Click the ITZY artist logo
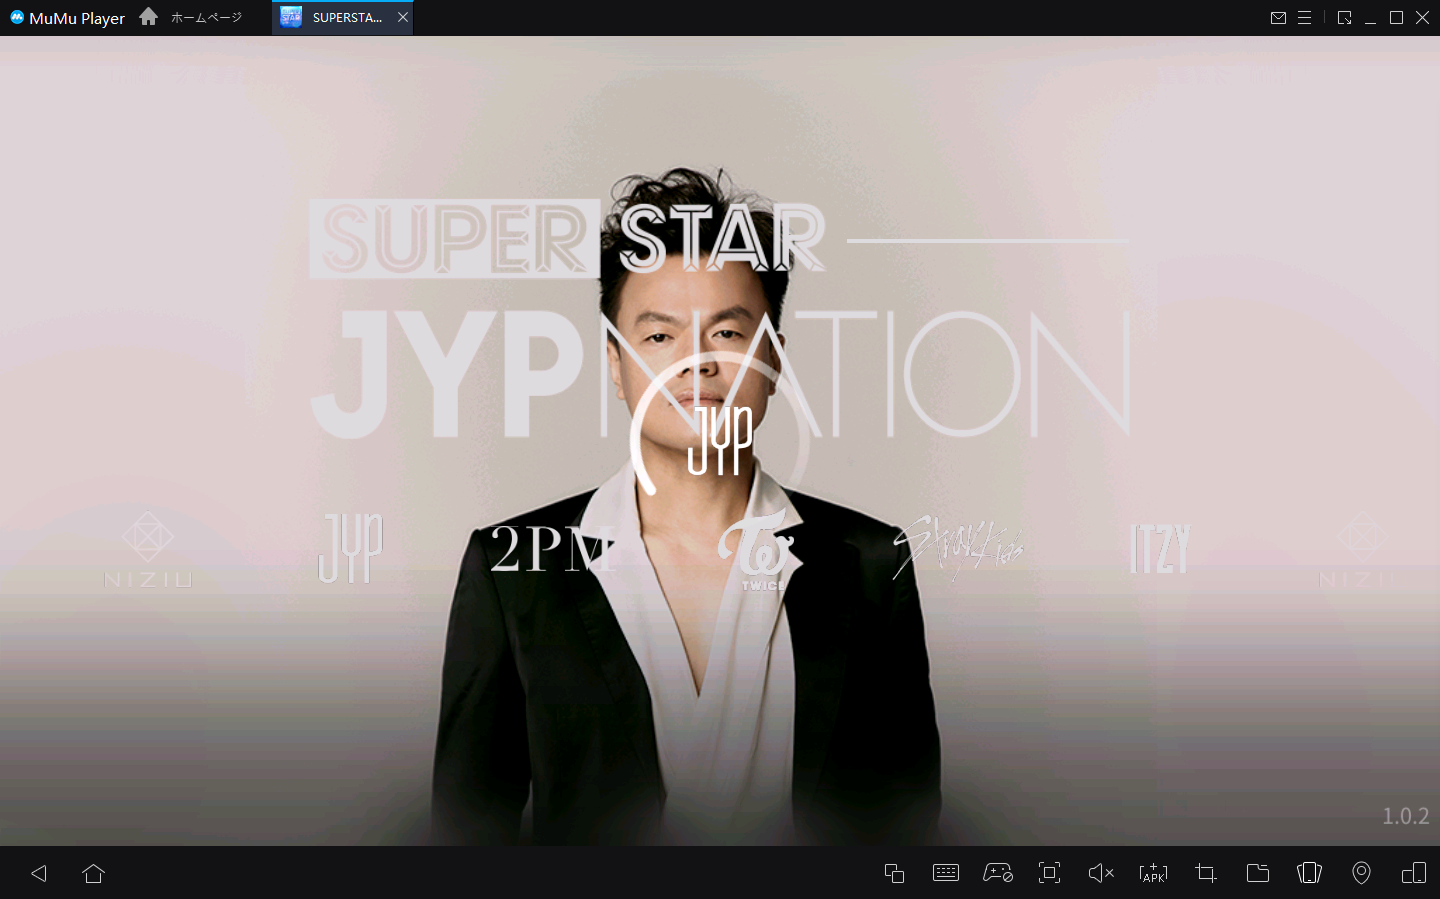 1159,549
